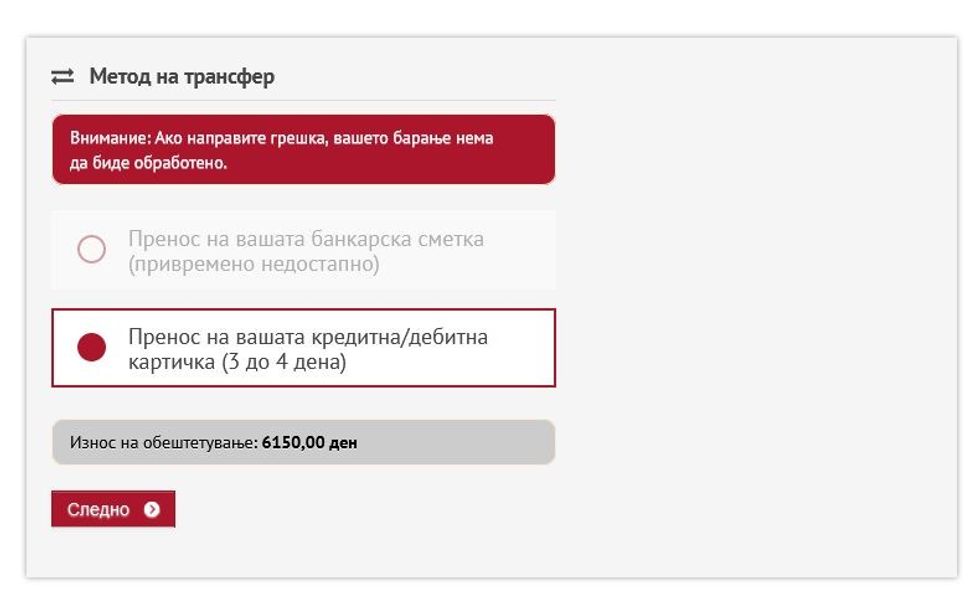Click the red Внимание warning banner
The width and height of the screenshot is (980, 602).
303,149
